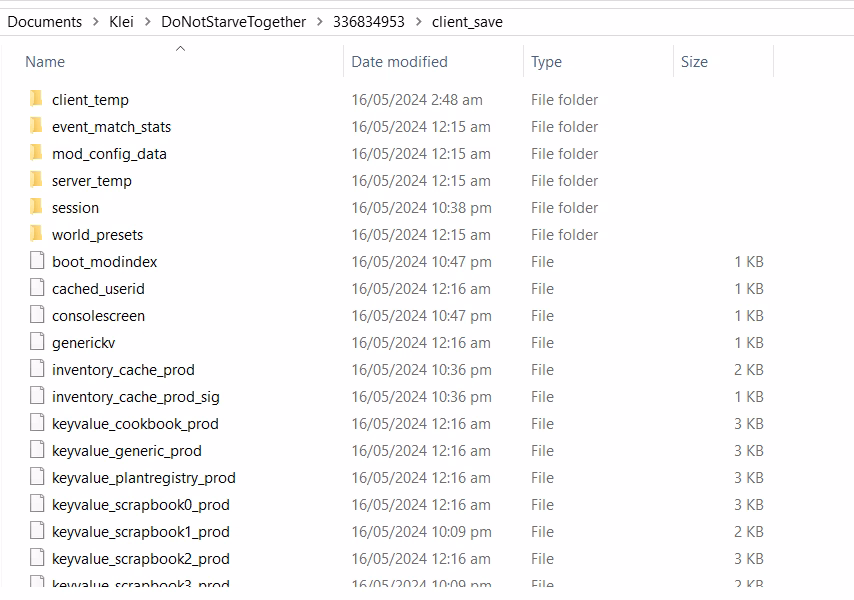
Task: Select the consolescreen file name
Action: [x=99, y=316]
